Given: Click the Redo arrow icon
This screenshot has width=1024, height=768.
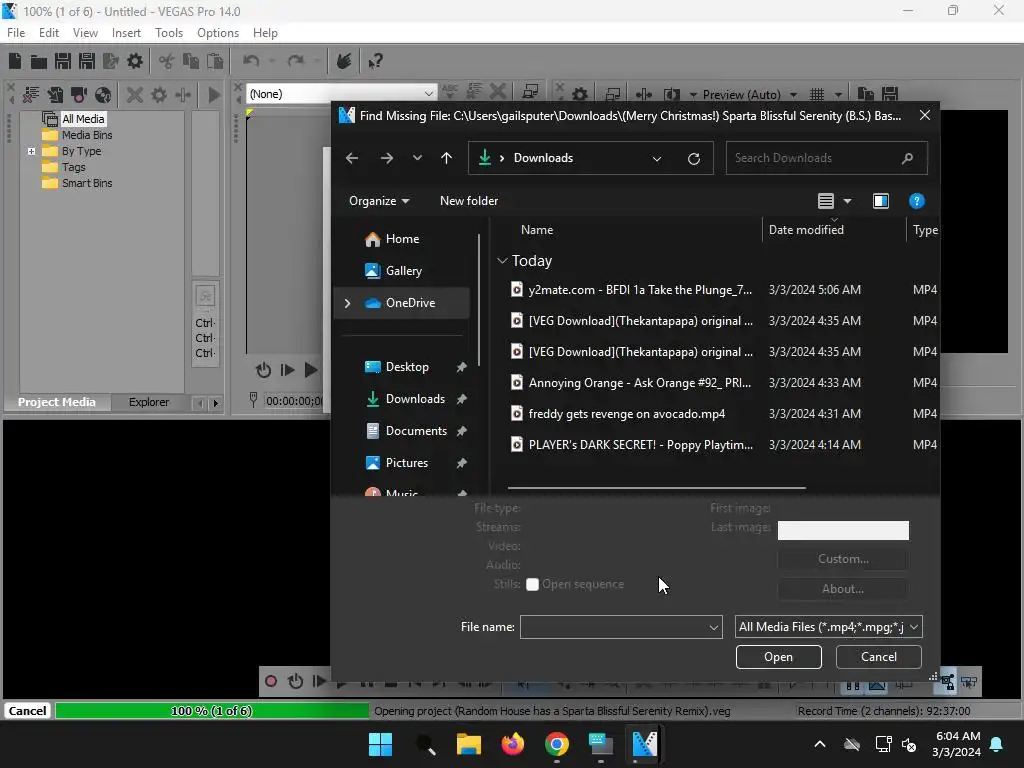Looking at the screenshot, I should [296, 61].
